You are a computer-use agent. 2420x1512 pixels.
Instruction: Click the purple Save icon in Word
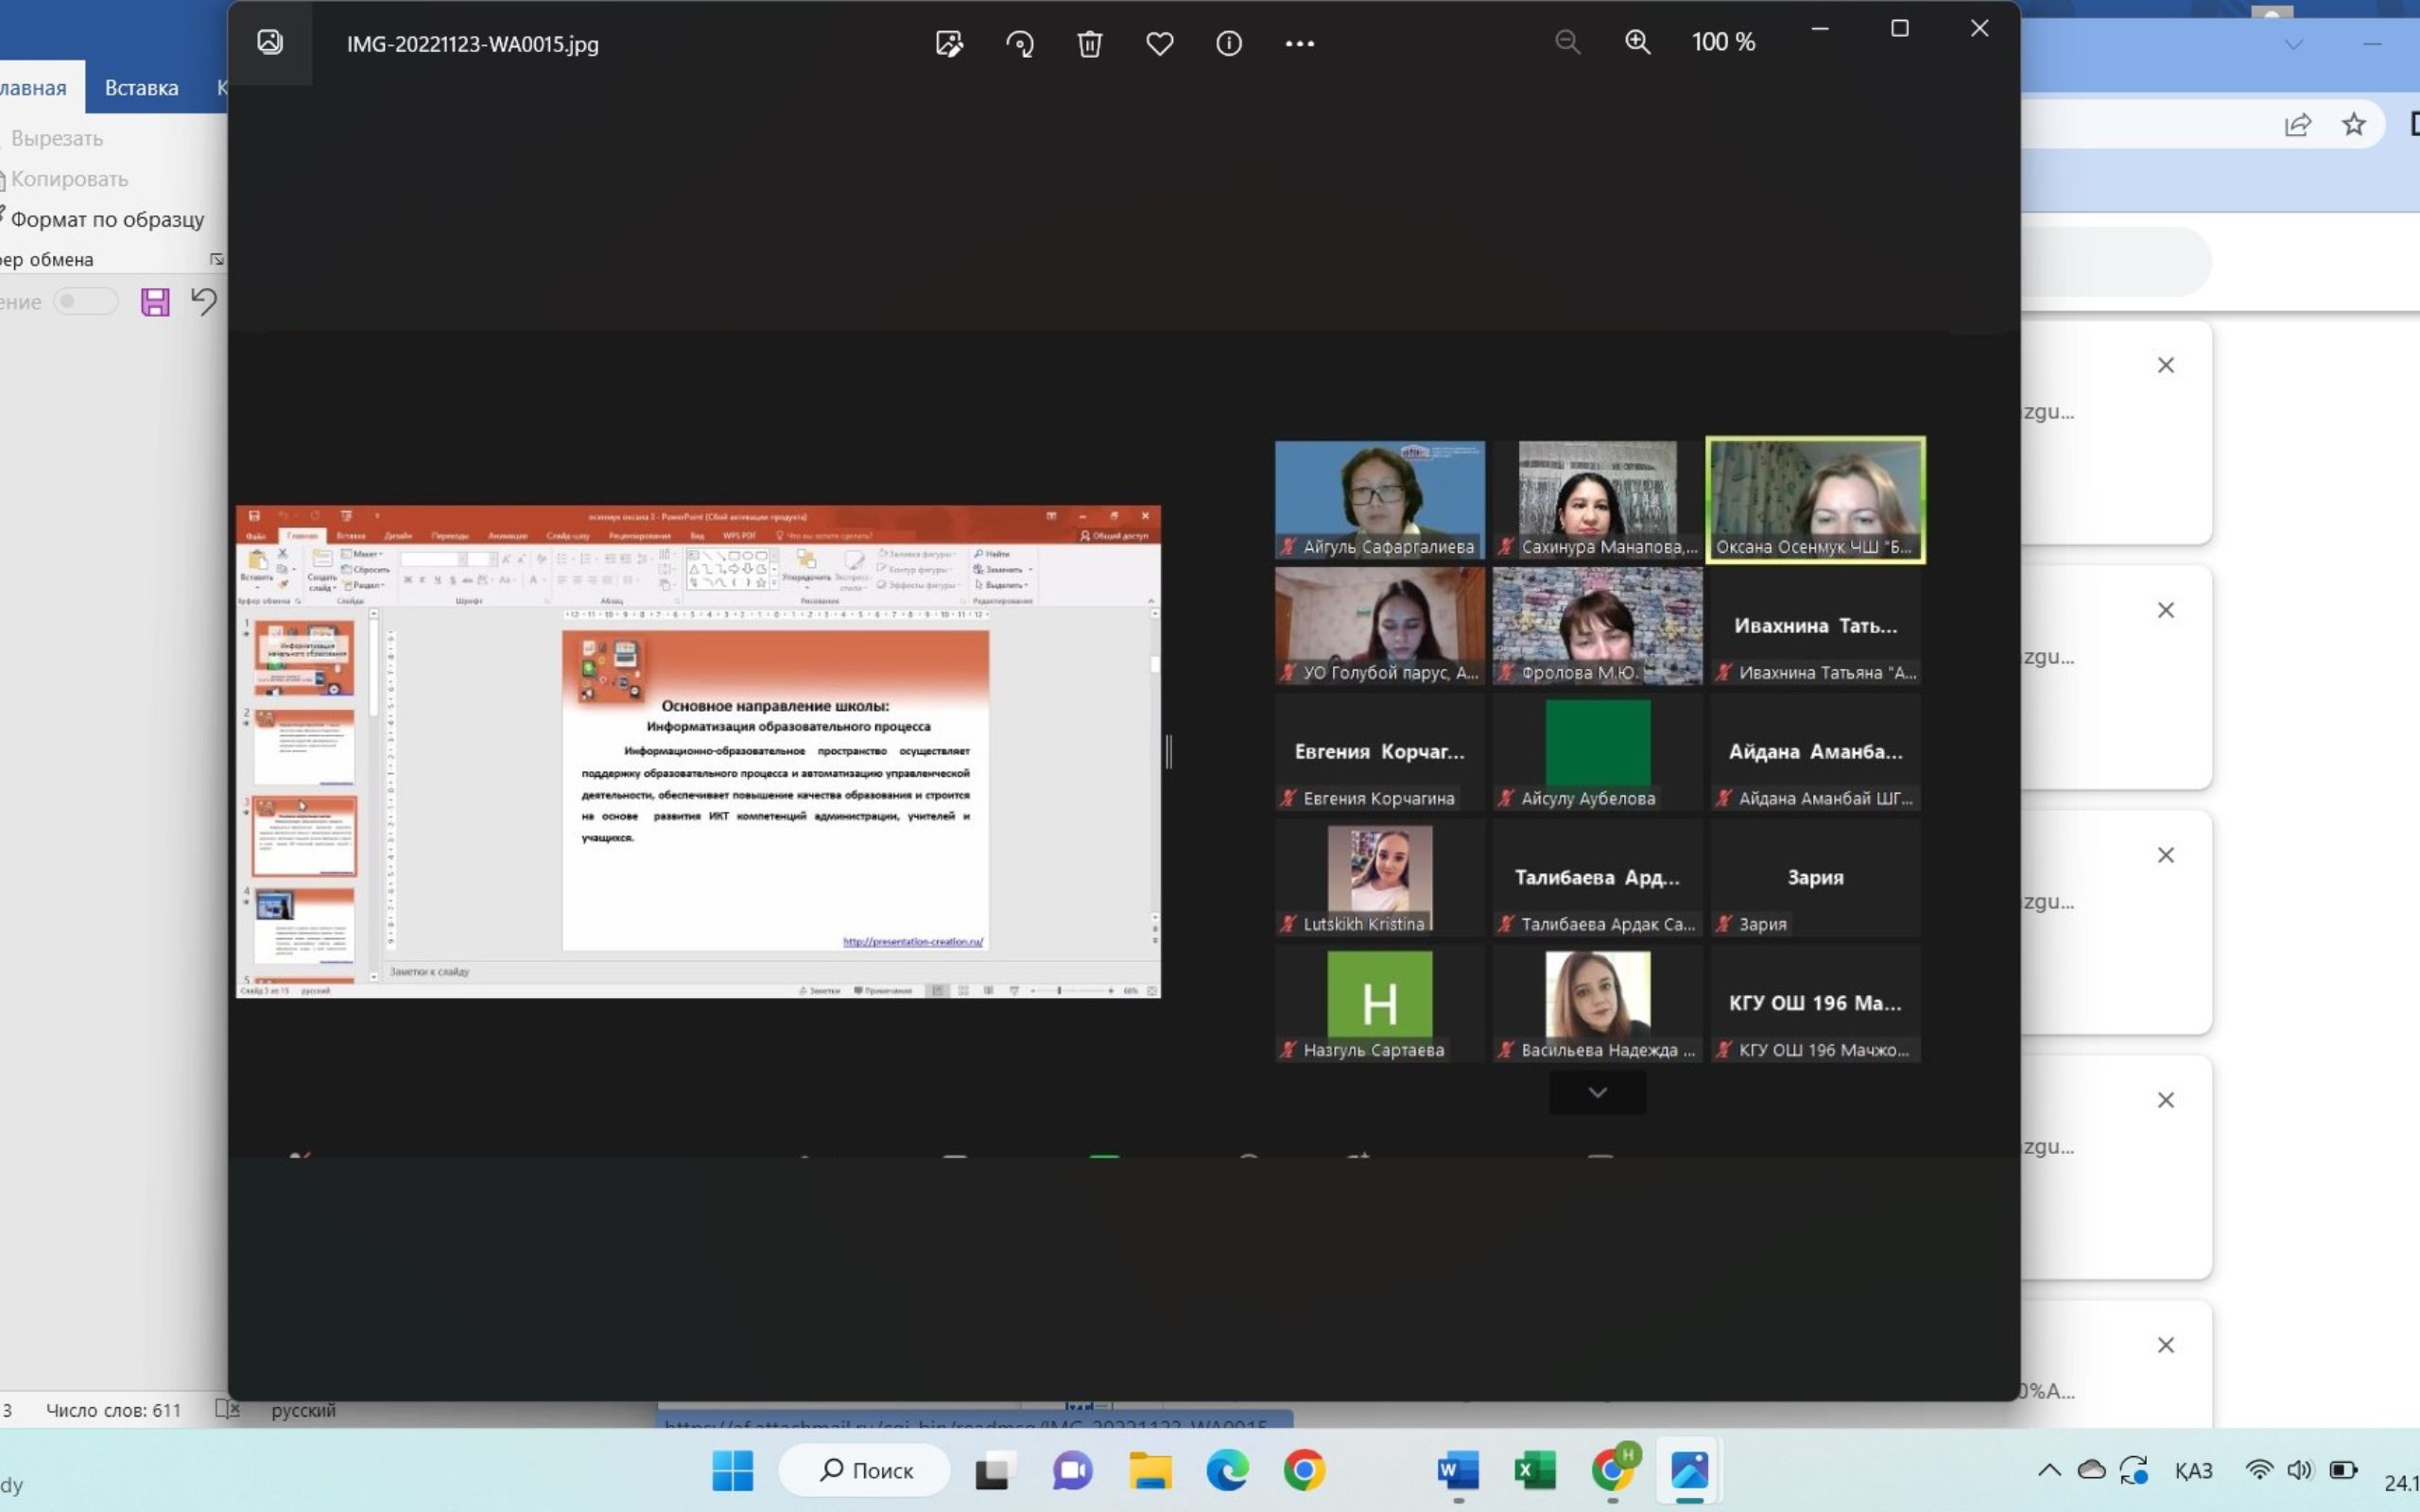(x=155, y=302)
